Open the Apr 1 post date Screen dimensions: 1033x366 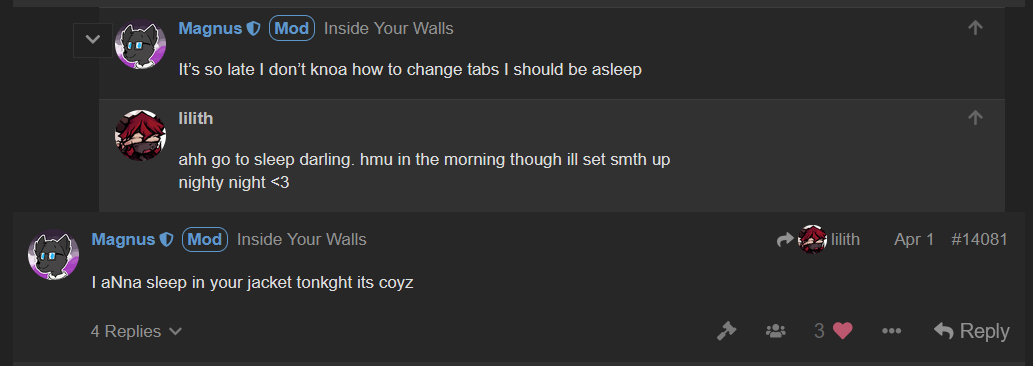pos(914,240)
